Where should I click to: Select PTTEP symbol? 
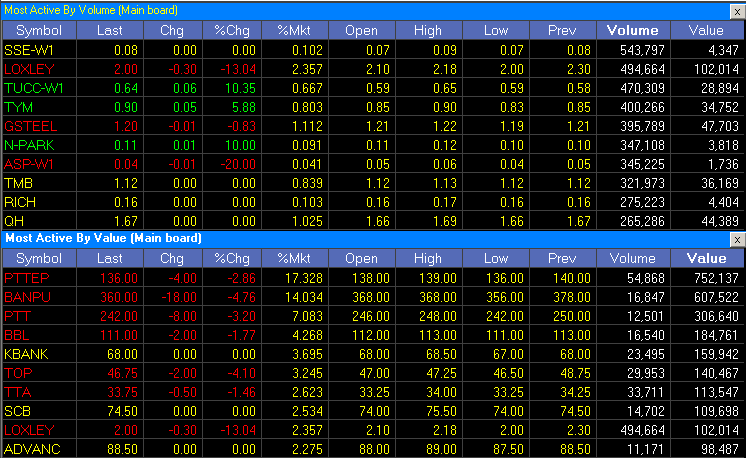[27, 278]
